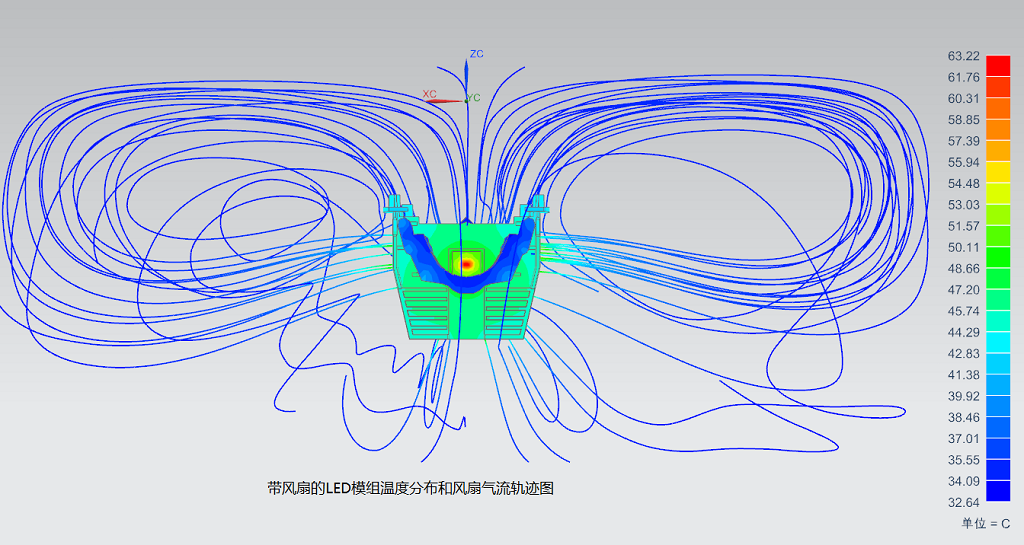The width and height of the screenshot is (1024, 545).
Task: Select the right mounting bolt atop the module
Action: 533,208
